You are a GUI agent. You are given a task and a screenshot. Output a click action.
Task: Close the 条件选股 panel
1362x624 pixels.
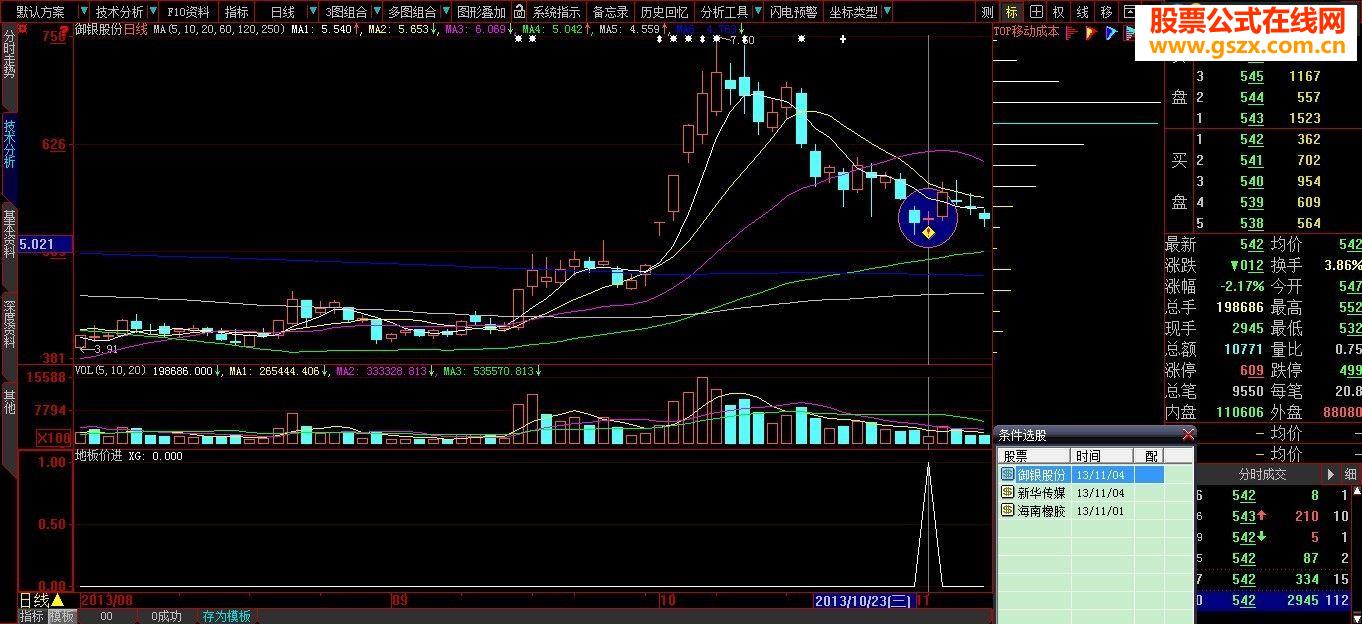(1187, 435)
